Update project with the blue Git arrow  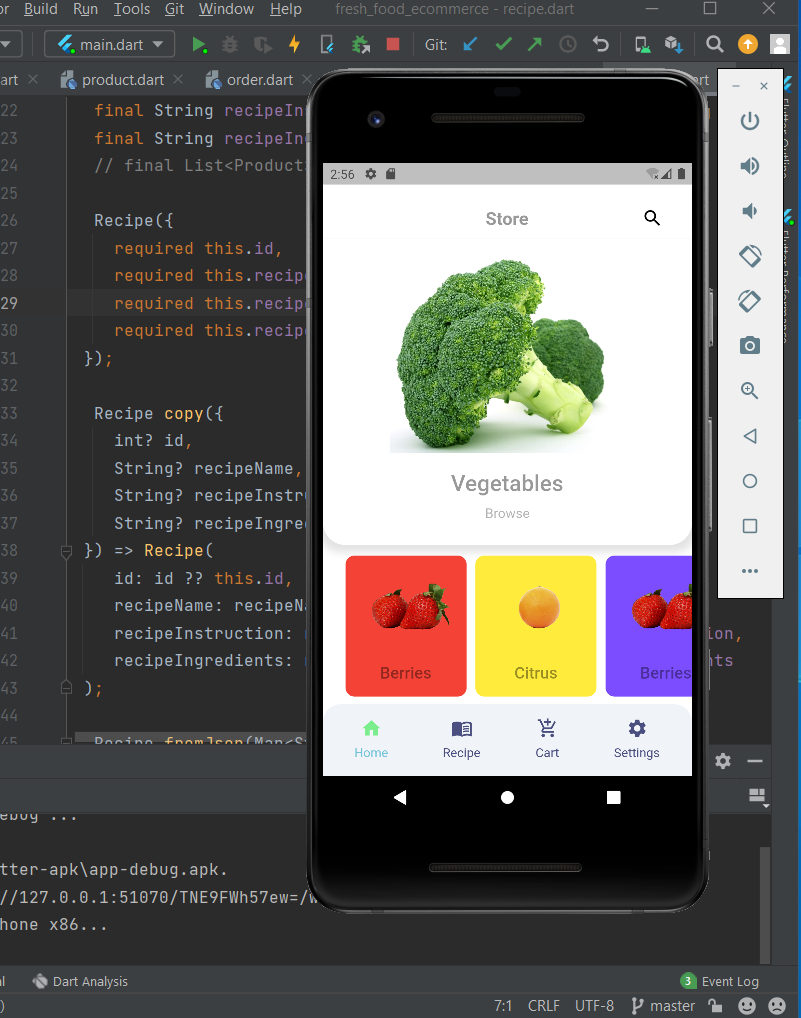(x=470, y=44)
